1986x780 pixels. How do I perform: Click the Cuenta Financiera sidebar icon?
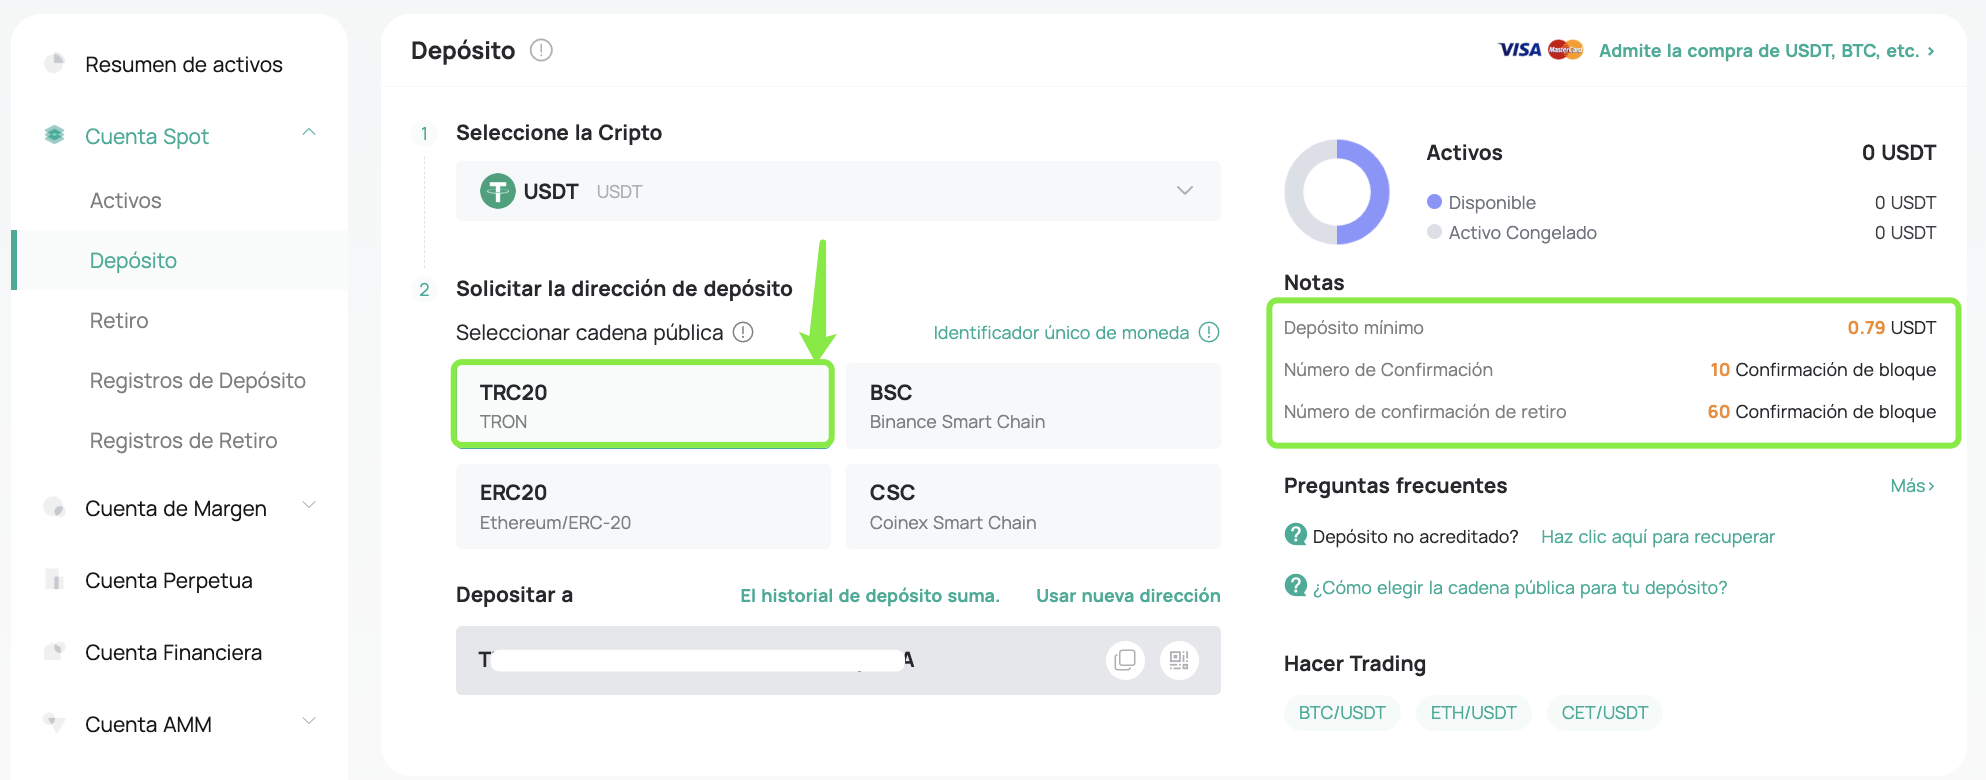click(55, 652)
